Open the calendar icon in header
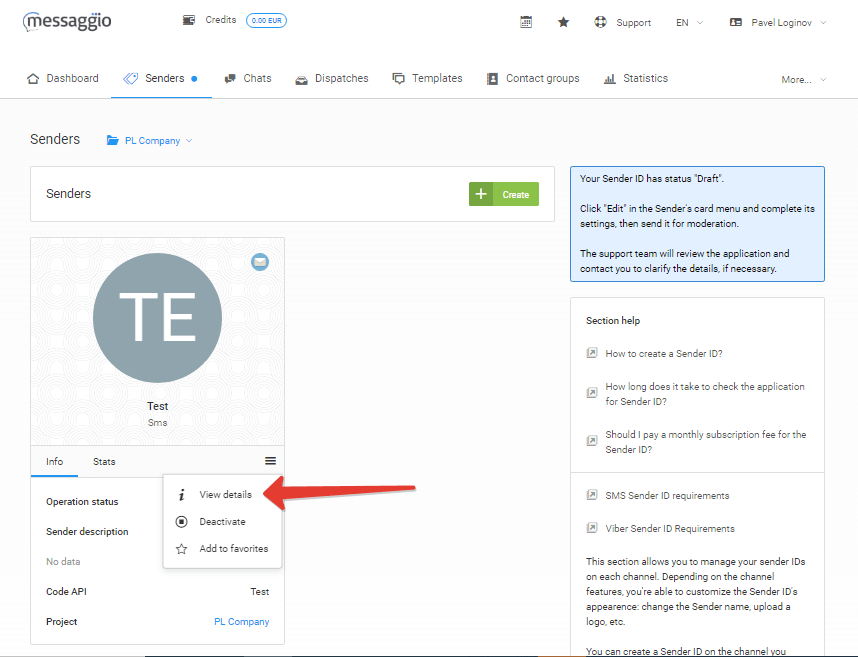The image size is (858, 657). click(x=526, y=22)
